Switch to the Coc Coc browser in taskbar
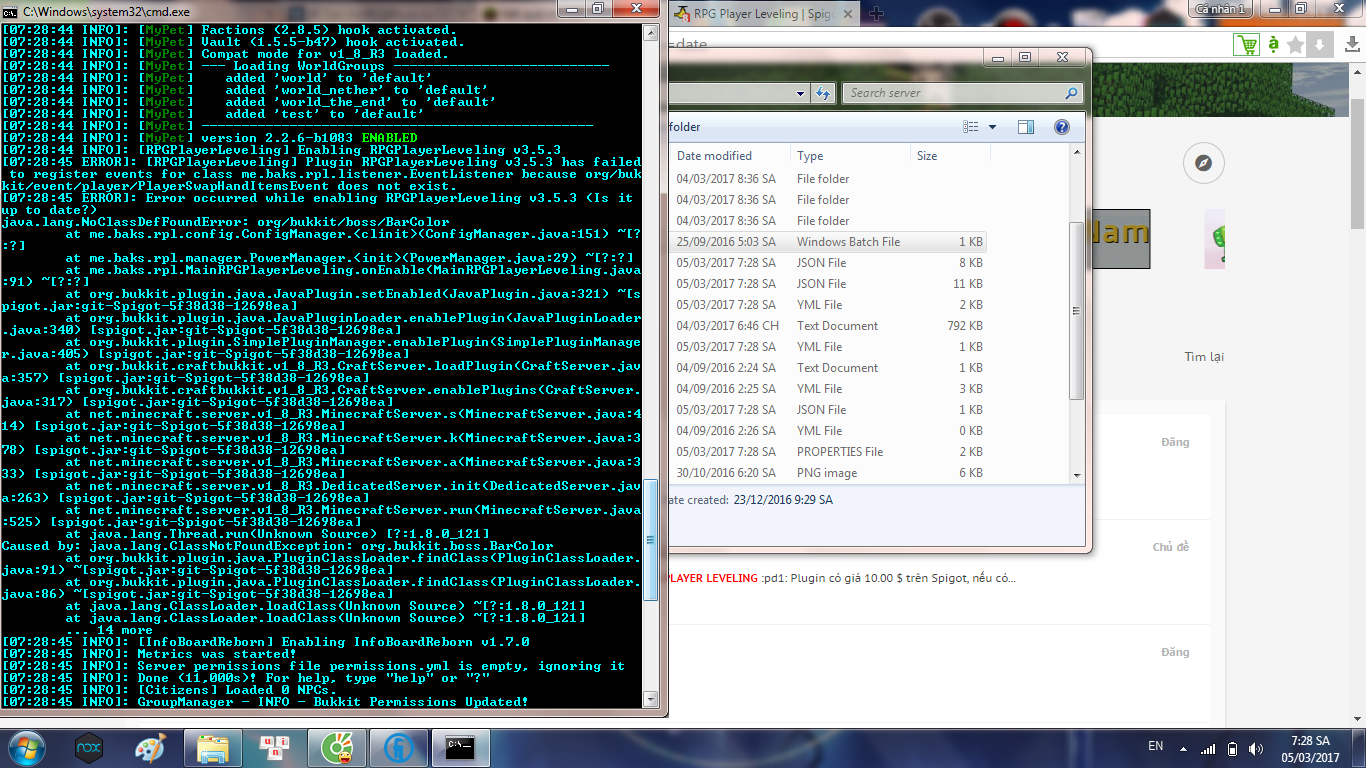 337,747
